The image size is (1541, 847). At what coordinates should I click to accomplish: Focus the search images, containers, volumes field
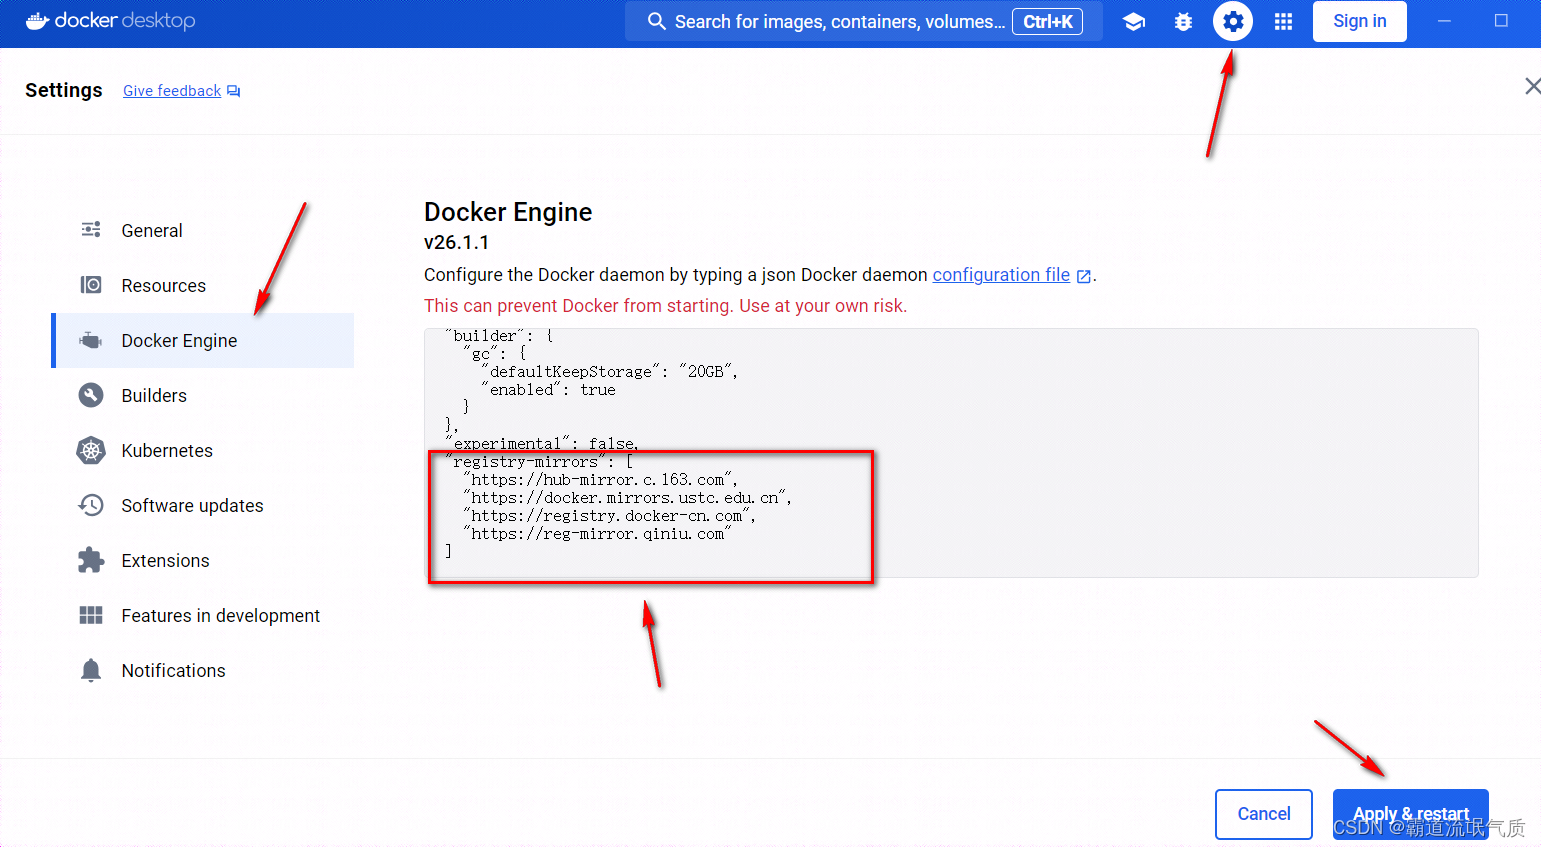pyautogui.click(x=863, y=21)
